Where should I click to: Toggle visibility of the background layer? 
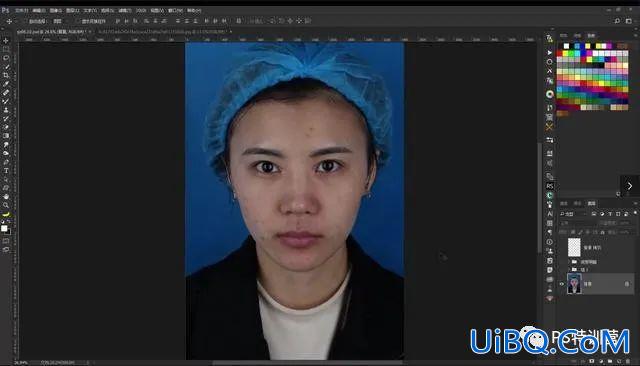562,284
